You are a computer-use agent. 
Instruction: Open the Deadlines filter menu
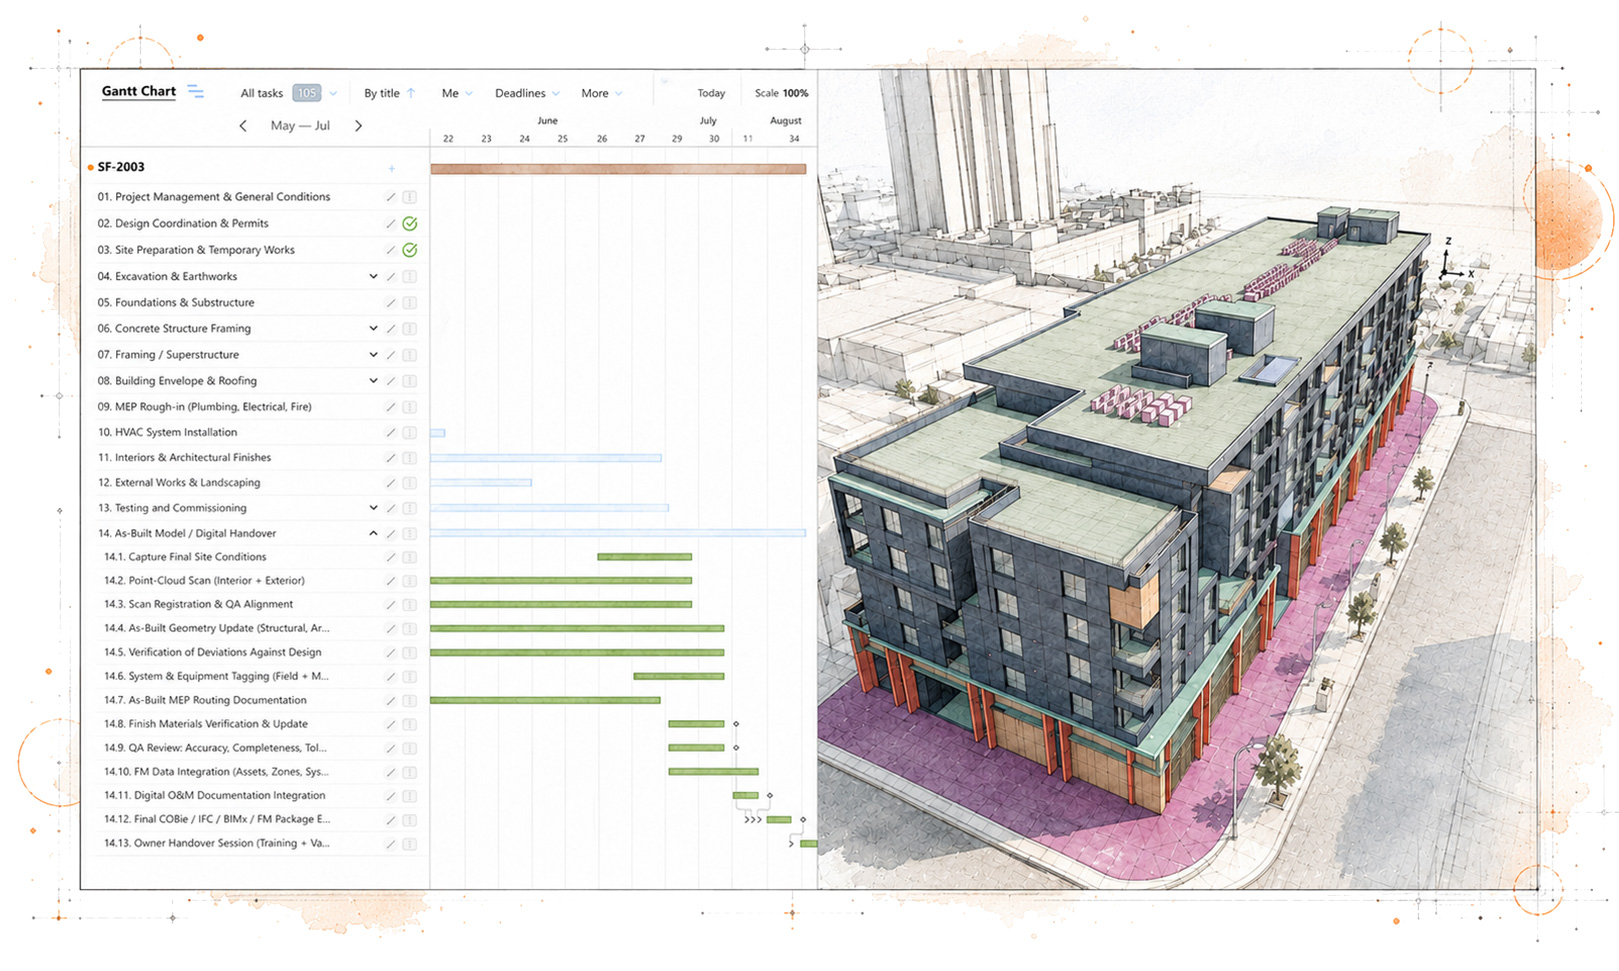click(x=527, y=93)
